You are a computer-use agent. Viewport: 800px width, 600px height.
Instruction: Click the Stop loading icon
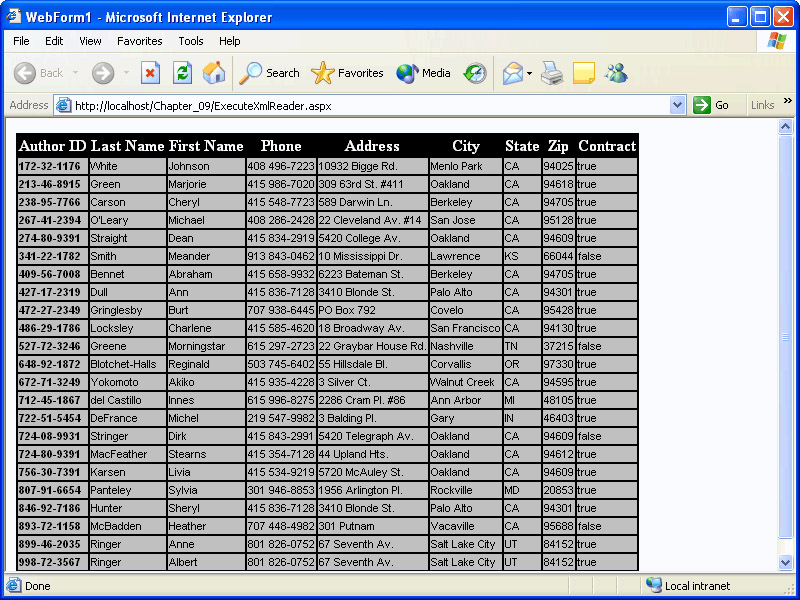[x=150, y=73]
